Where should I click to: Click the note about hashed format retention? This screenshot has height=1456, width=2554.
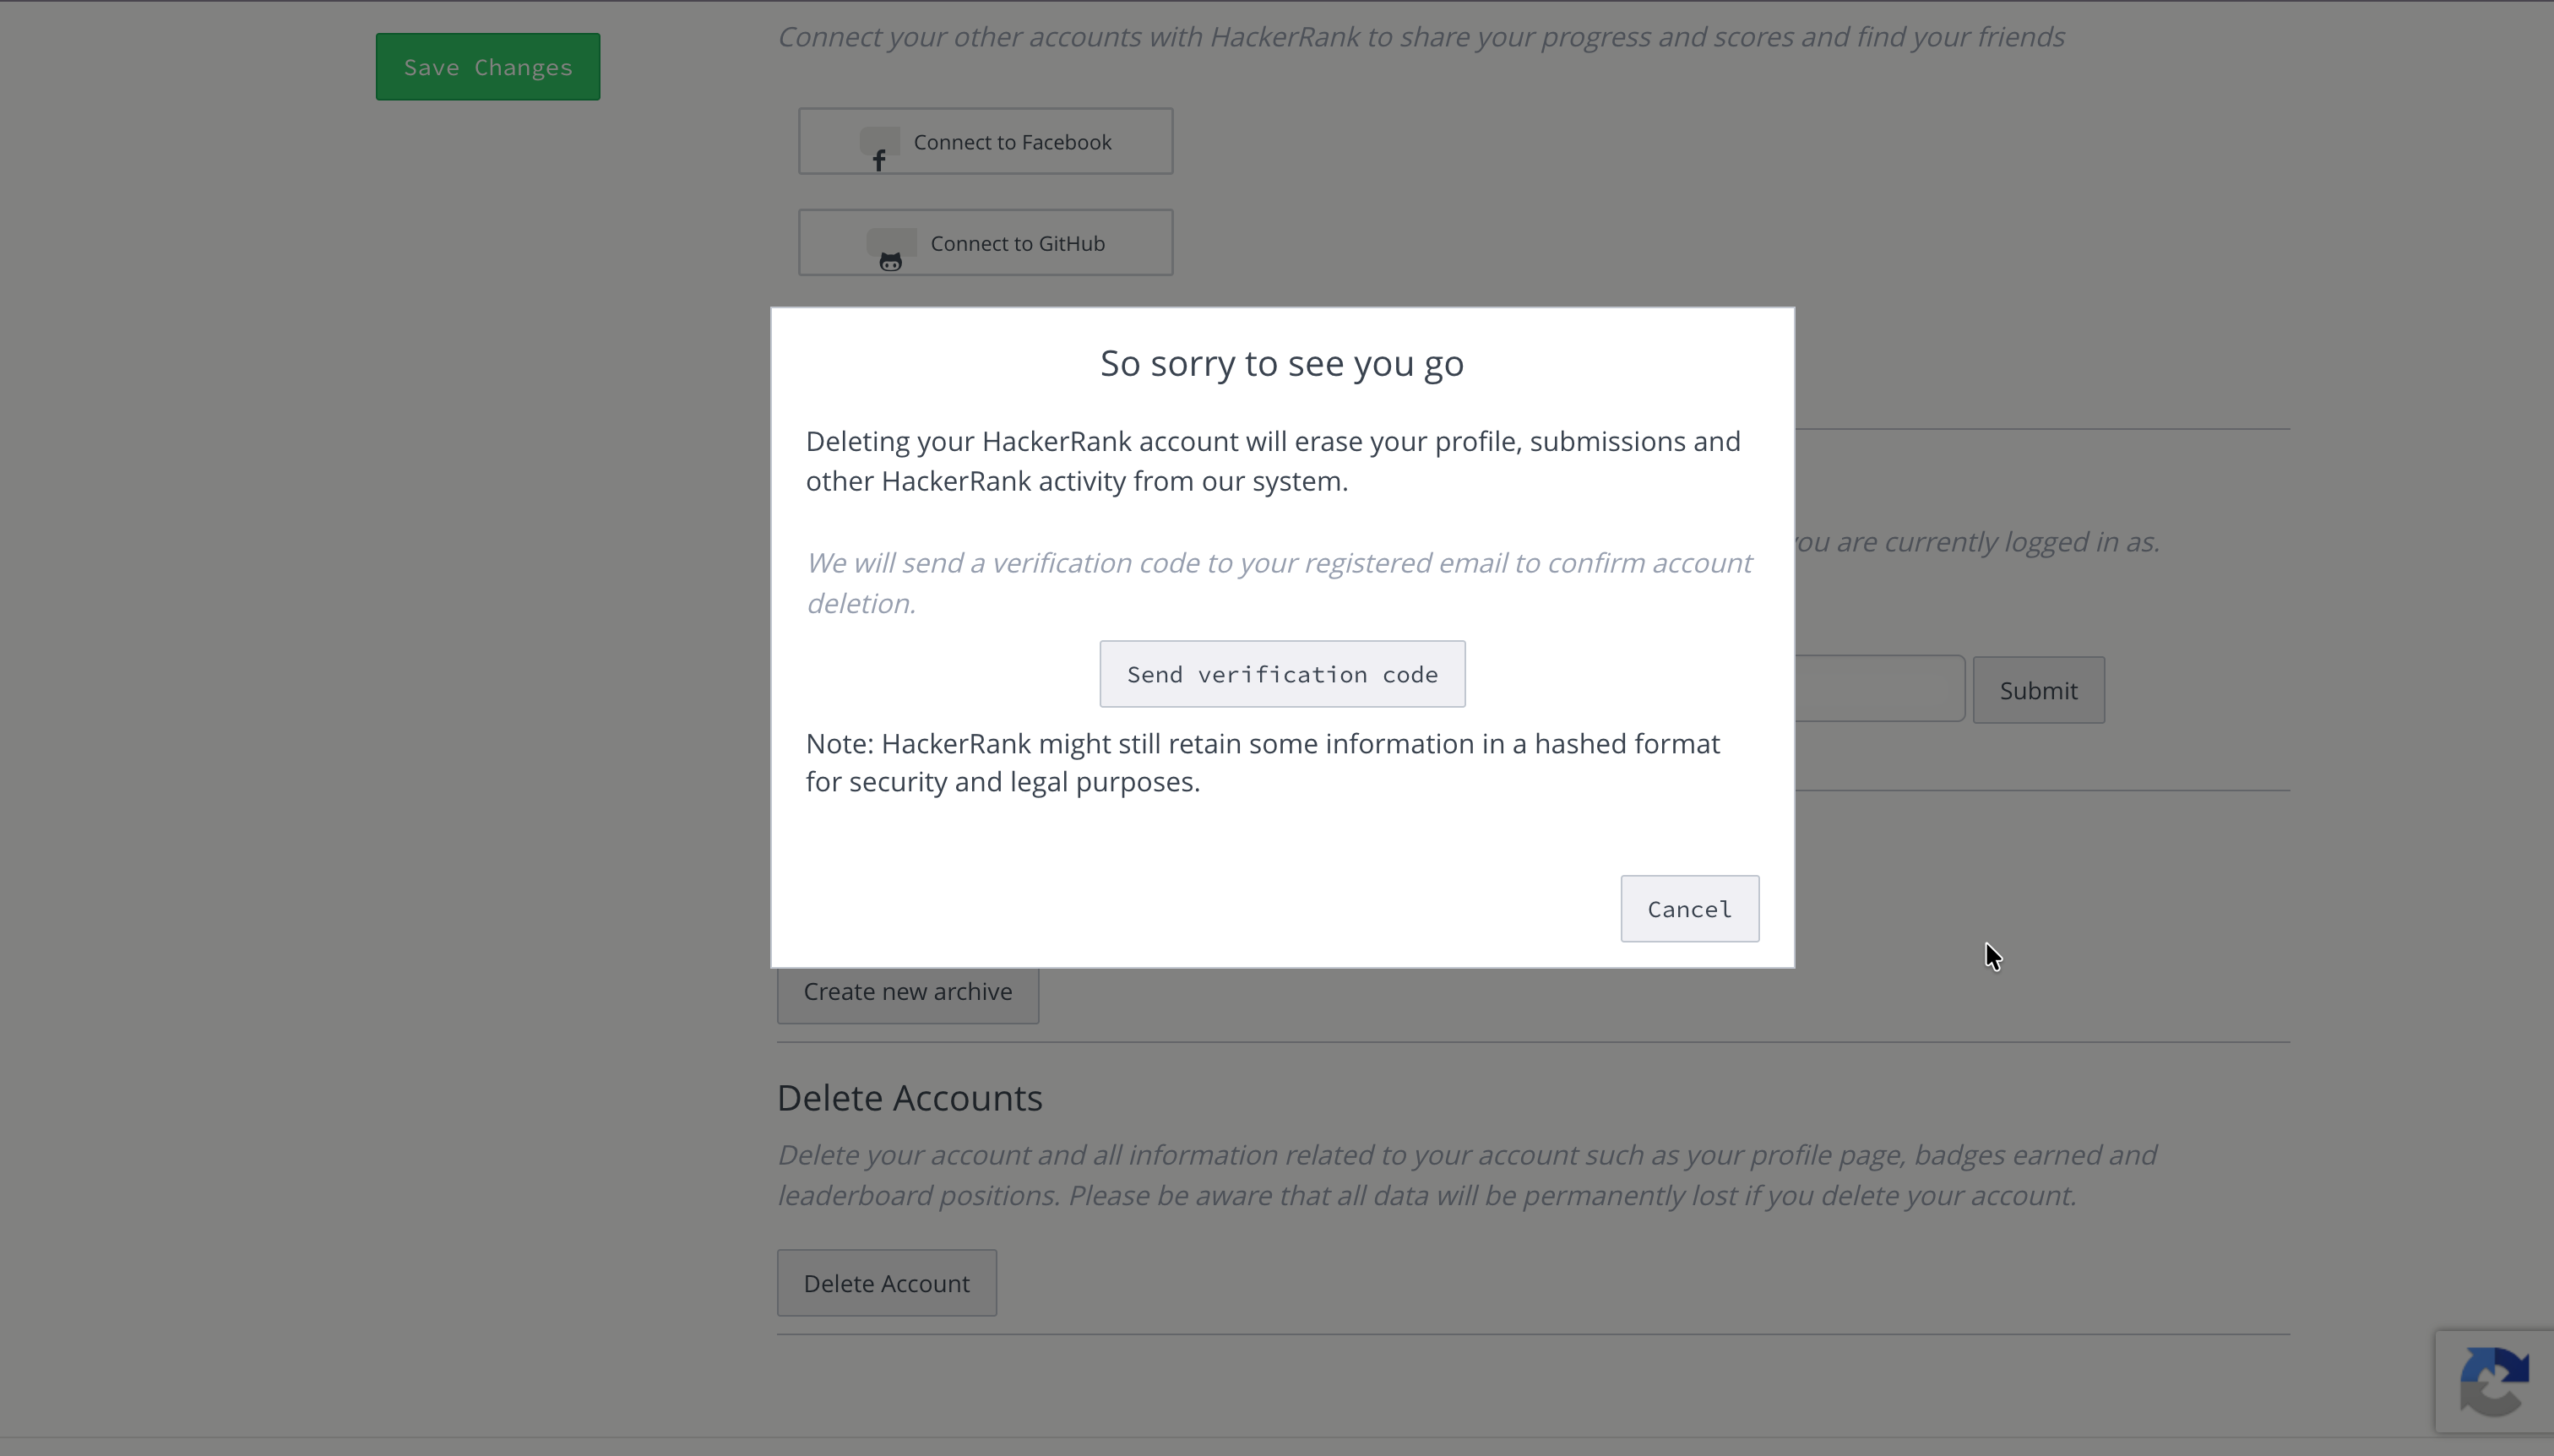[1263, 762]
